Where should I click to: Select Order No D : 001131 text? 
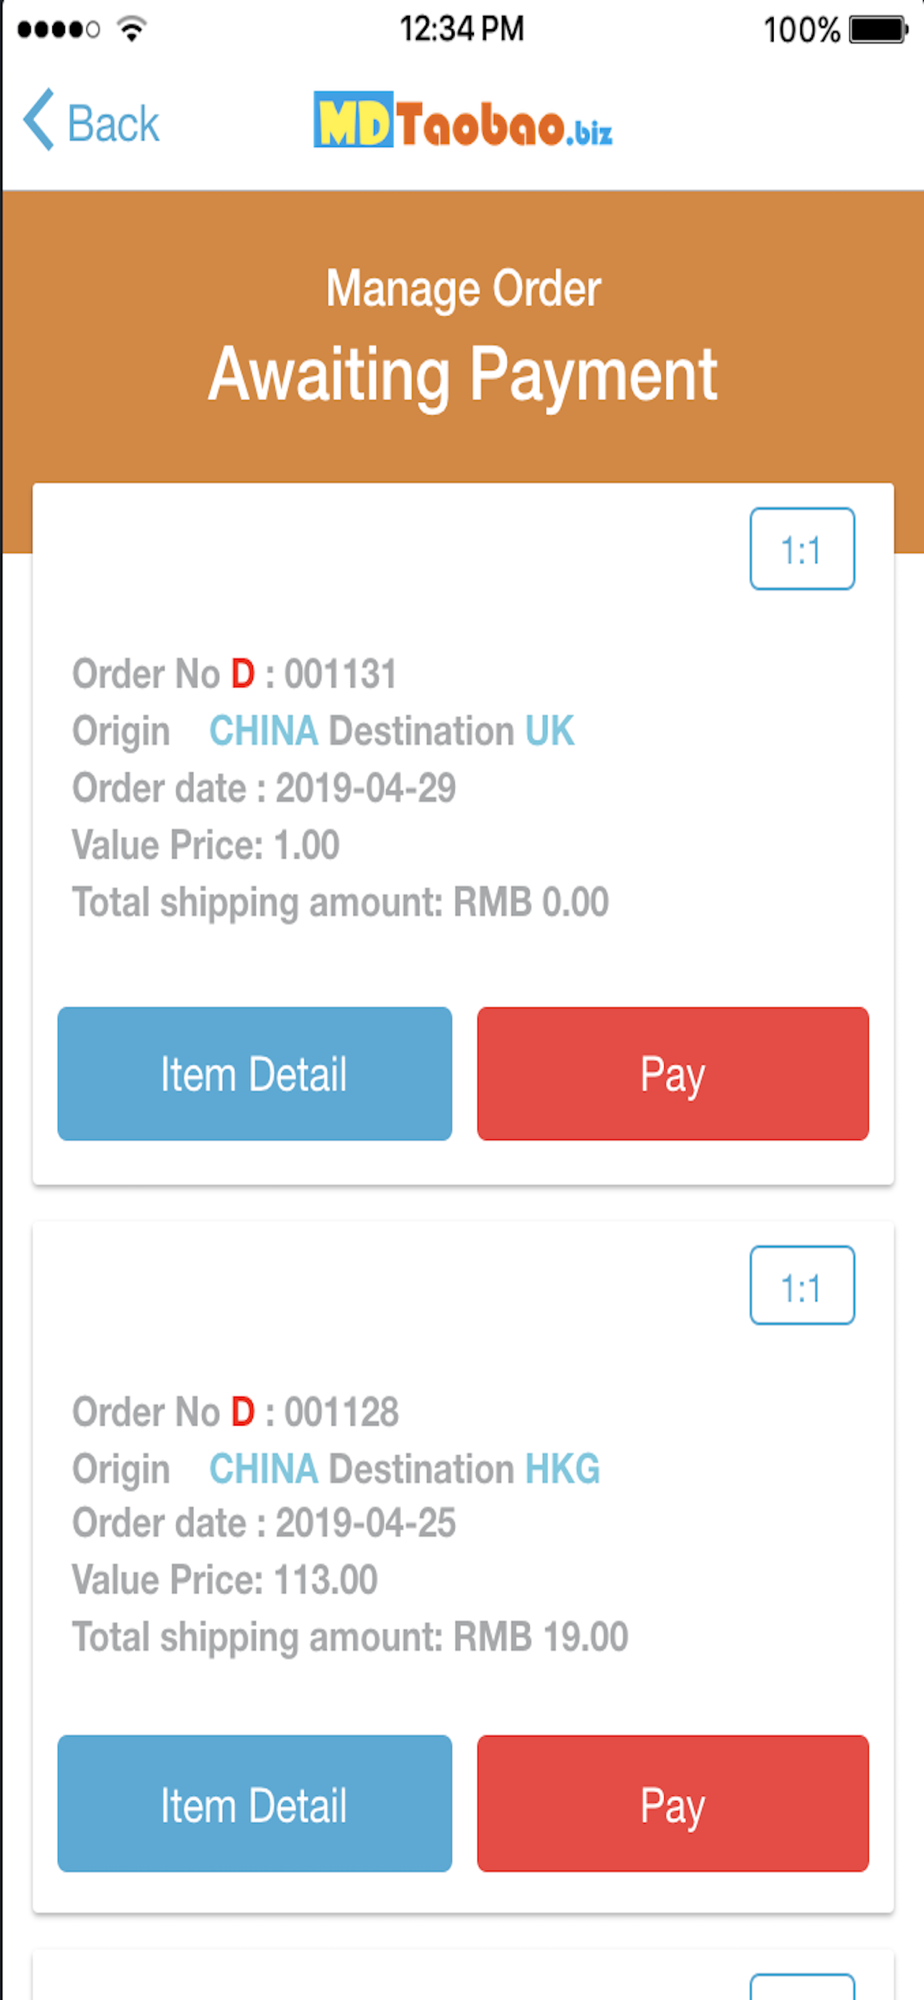[234, 674]
